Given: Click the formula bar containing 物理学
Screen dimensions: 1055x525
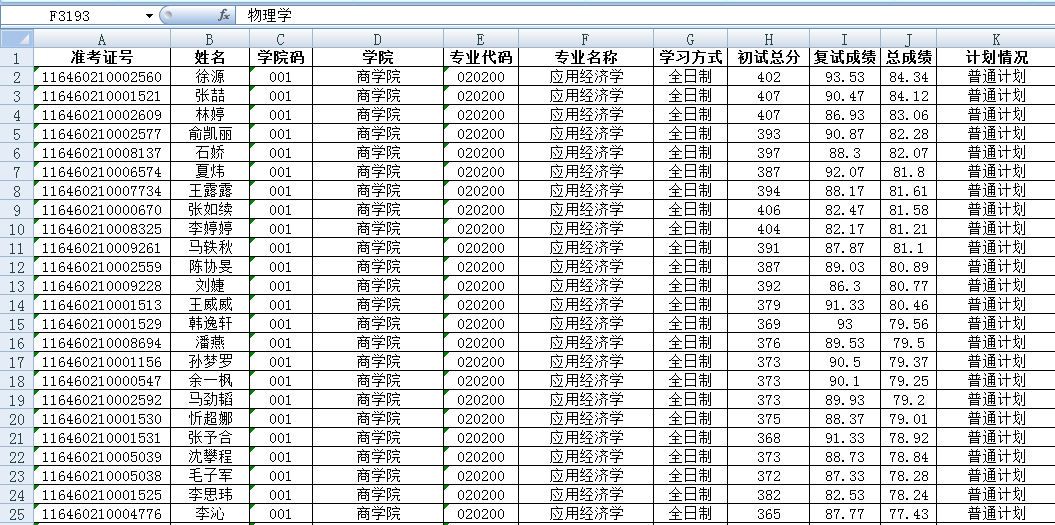Looking at the screenshot, I should click(x=640, y=16).
